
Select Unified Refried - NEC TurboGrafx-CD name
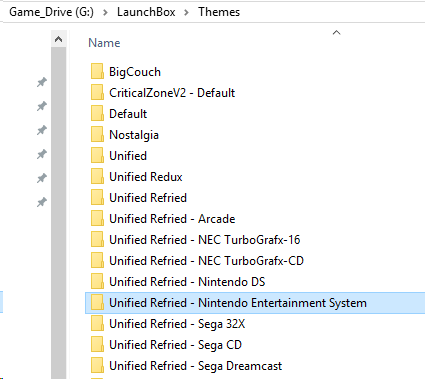point(206,261)
